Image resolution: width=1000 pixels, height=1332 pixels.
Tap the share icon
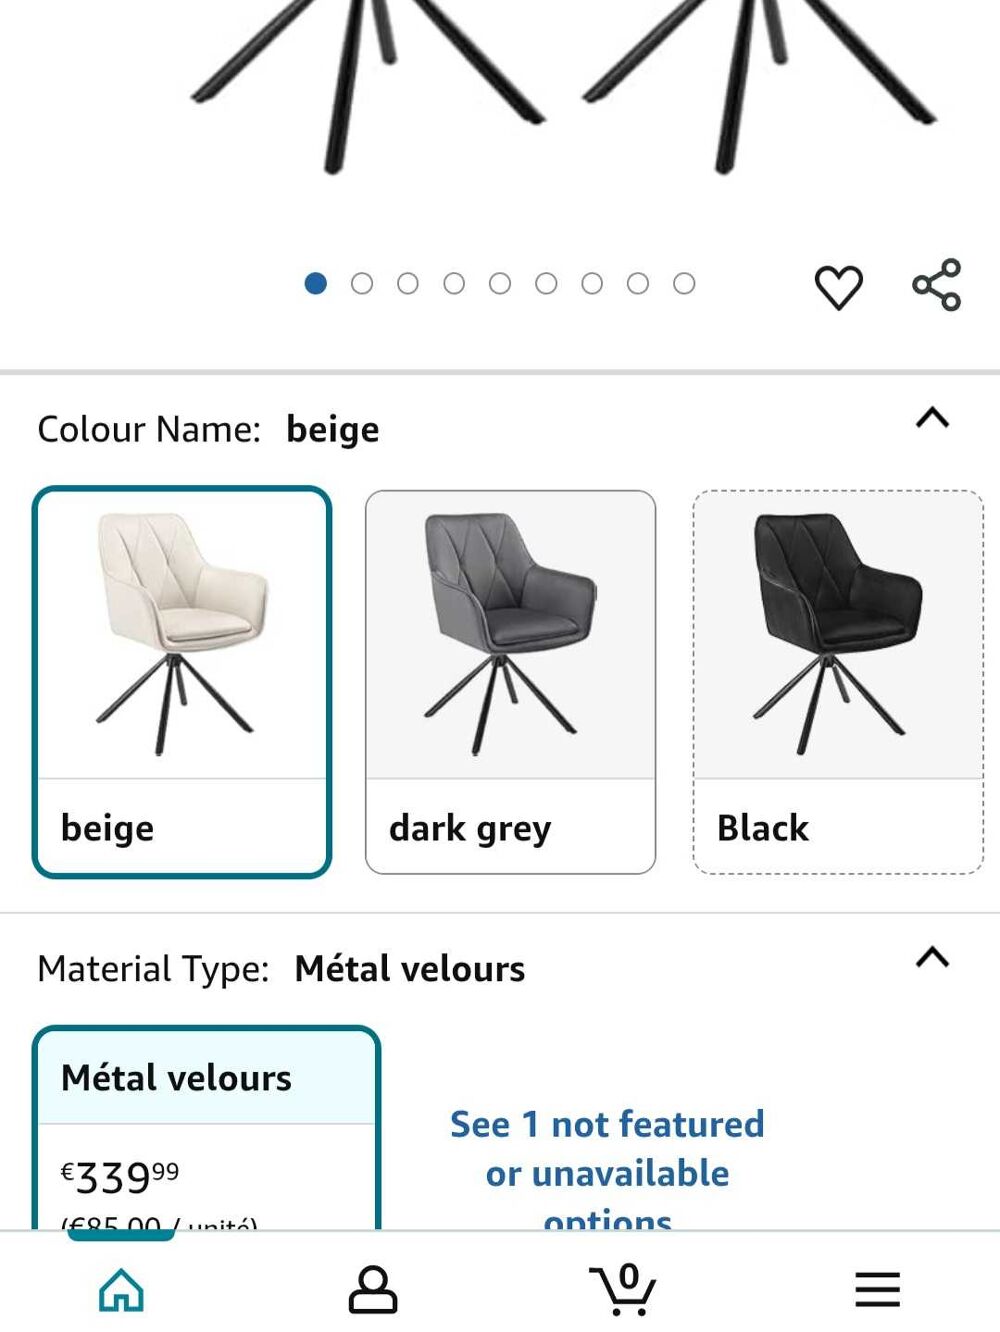click(x=937, y=285)
